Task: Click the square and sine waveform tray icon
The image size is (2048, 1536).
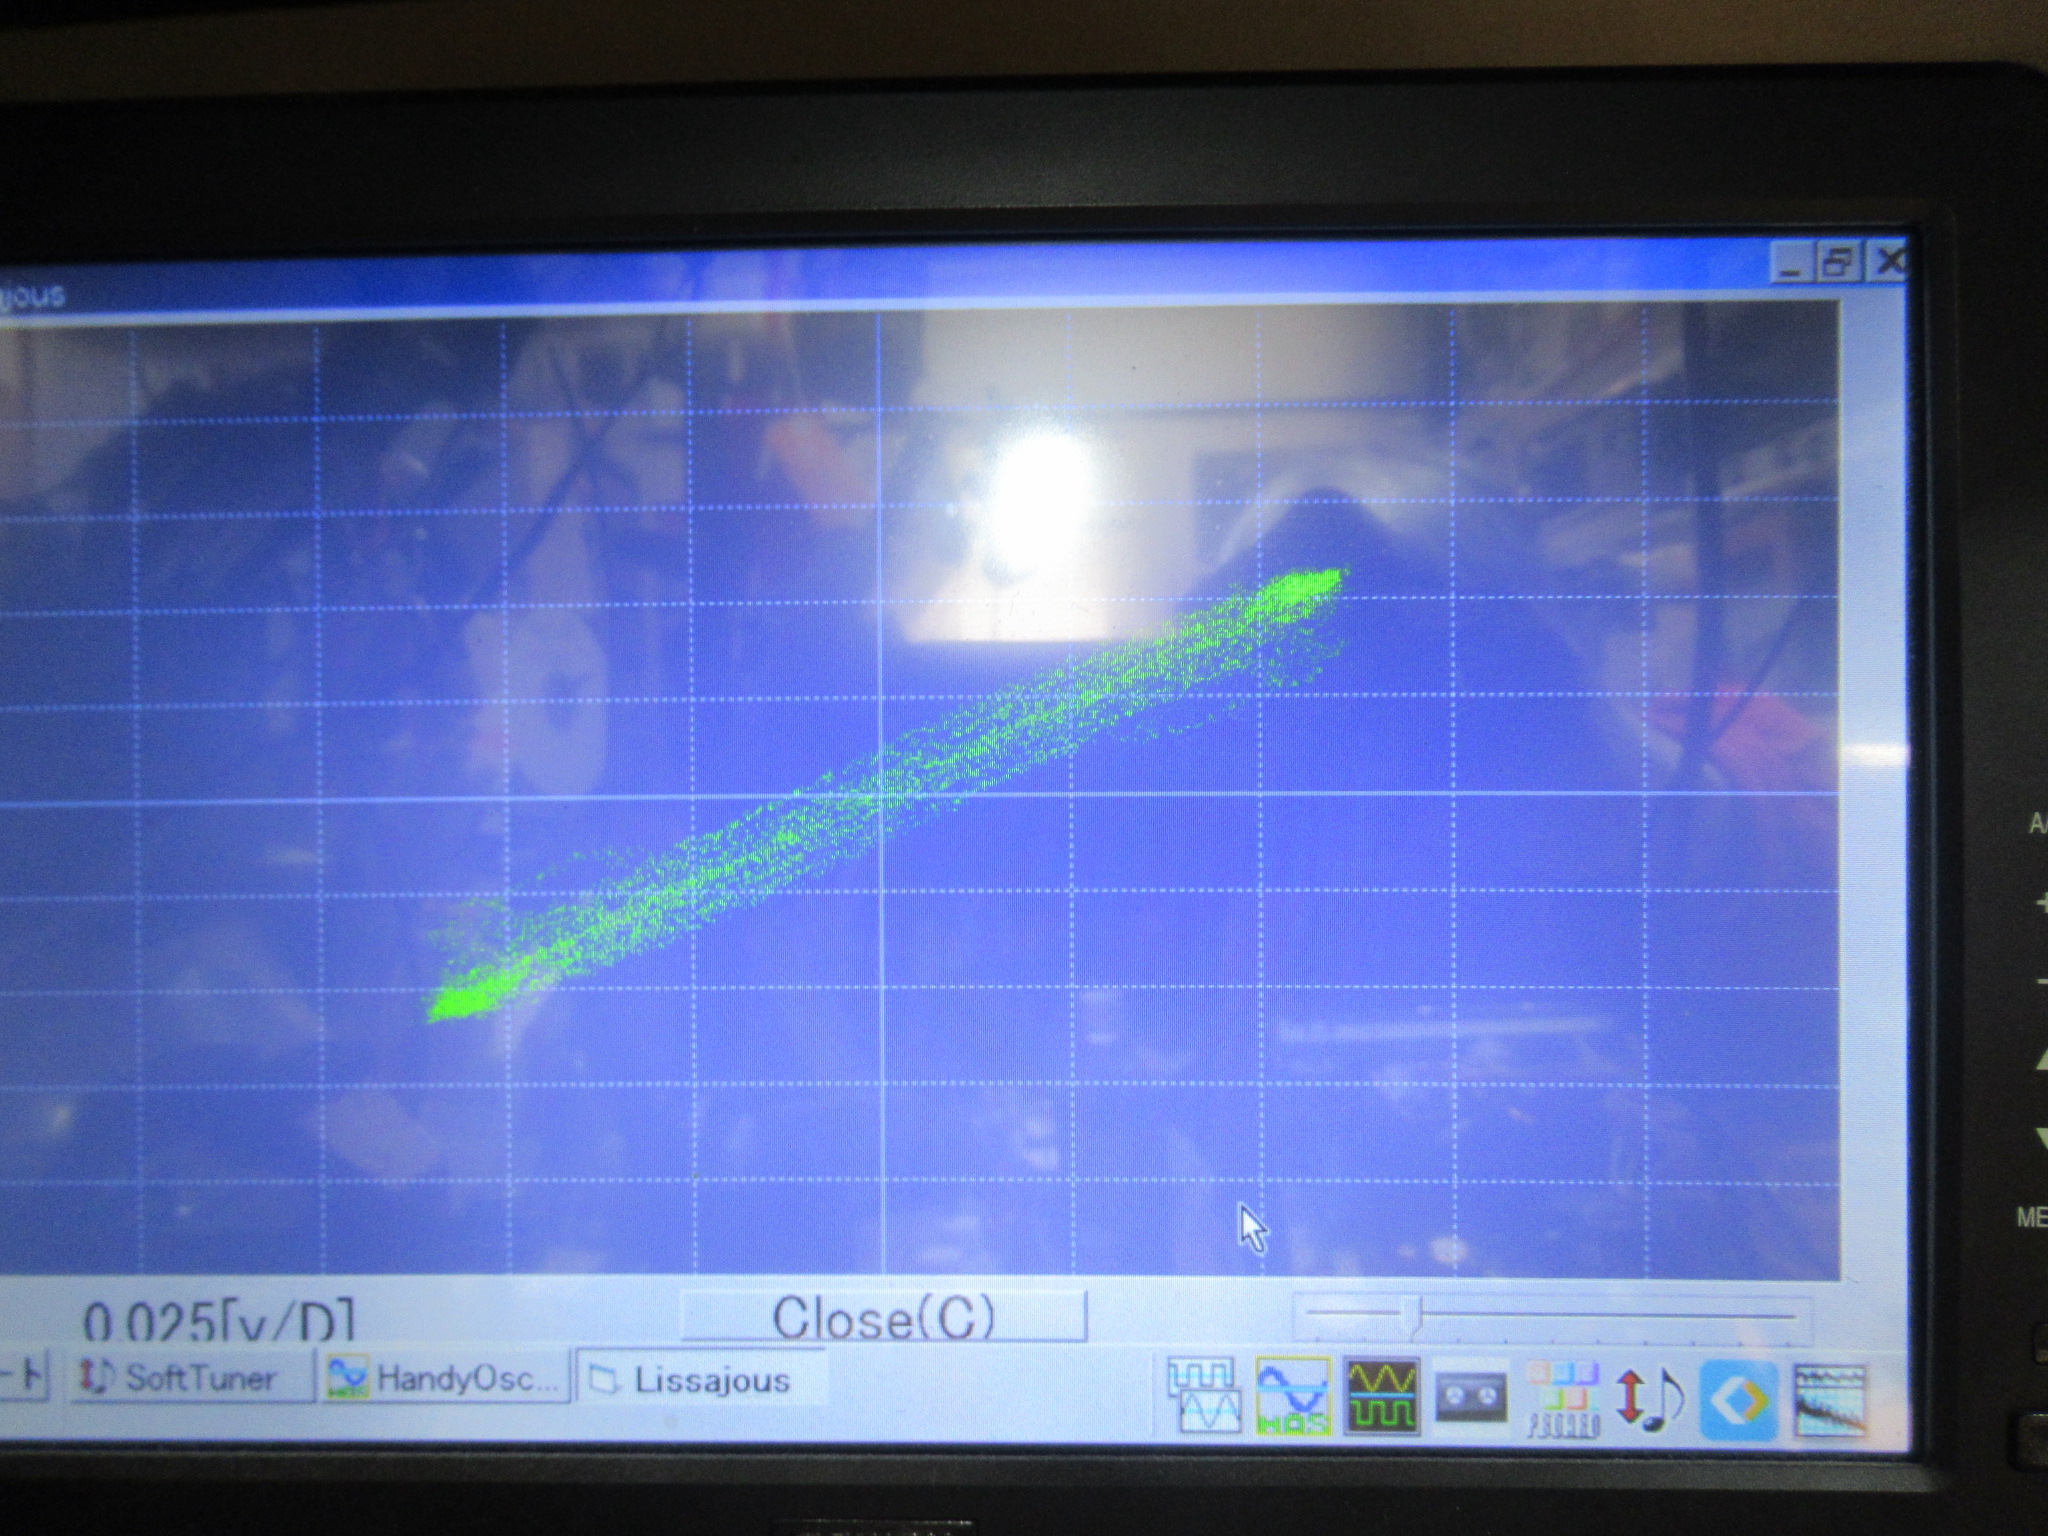Action: coord(1205,1395)
